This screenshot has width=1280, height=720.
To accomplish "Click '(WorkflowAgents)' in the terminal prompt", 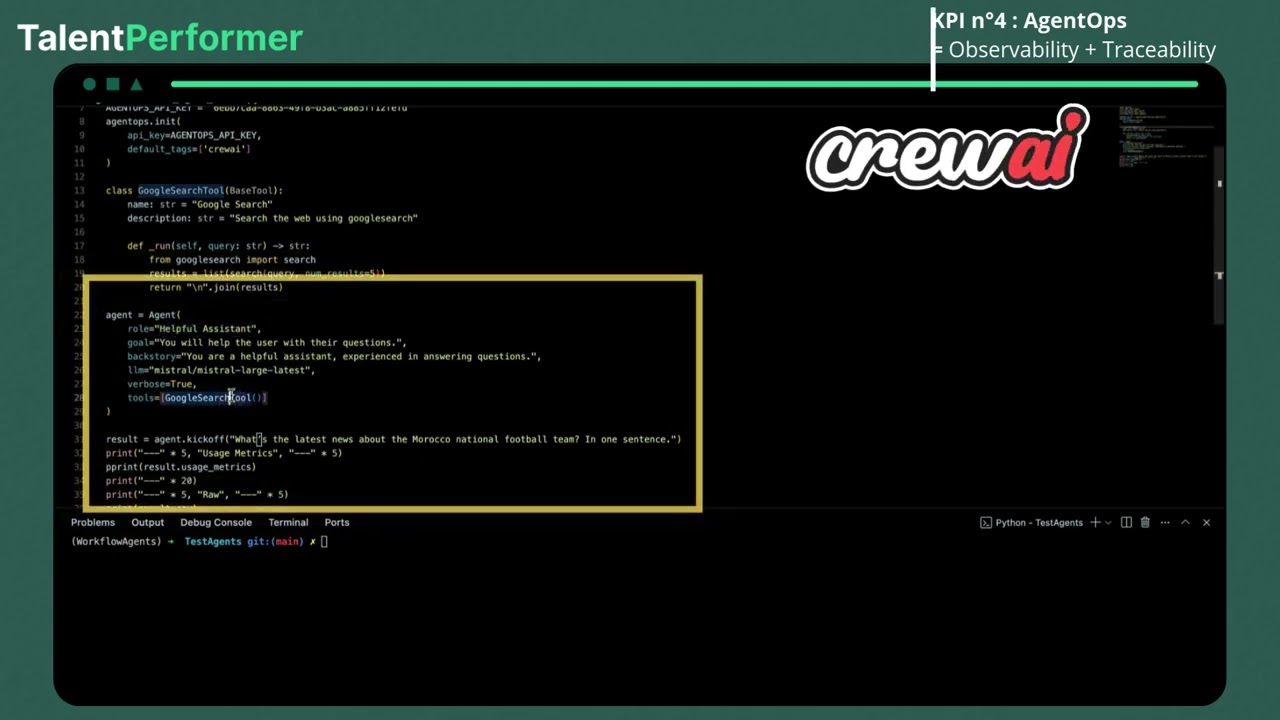I will [x=116, y=541].
